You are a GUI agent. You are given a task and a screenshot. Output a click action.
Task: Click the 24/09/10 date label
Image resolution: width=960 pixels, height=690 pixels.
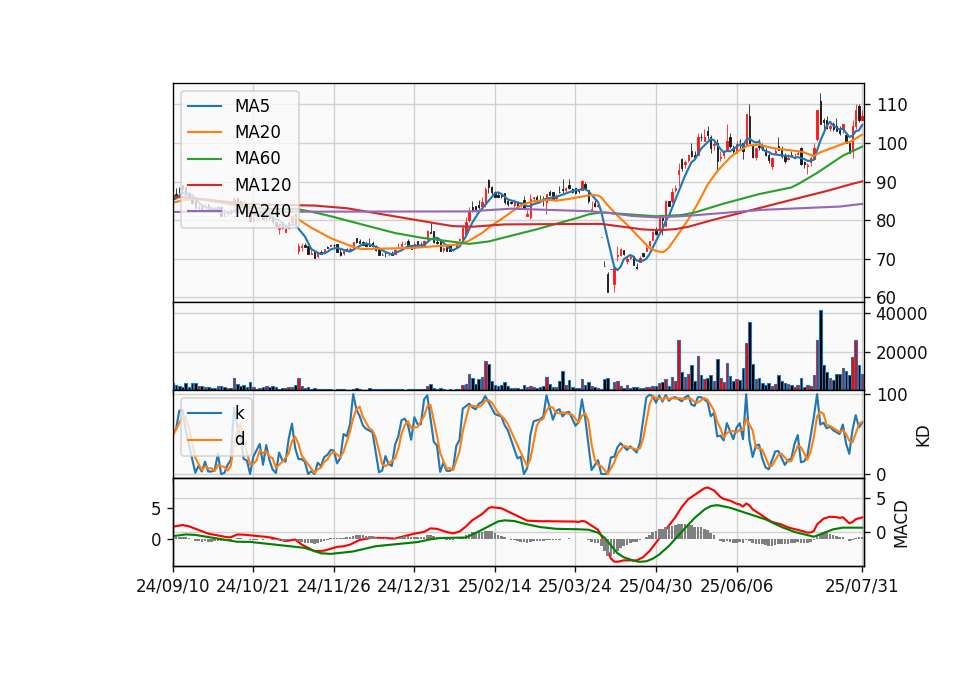(173, 587)
